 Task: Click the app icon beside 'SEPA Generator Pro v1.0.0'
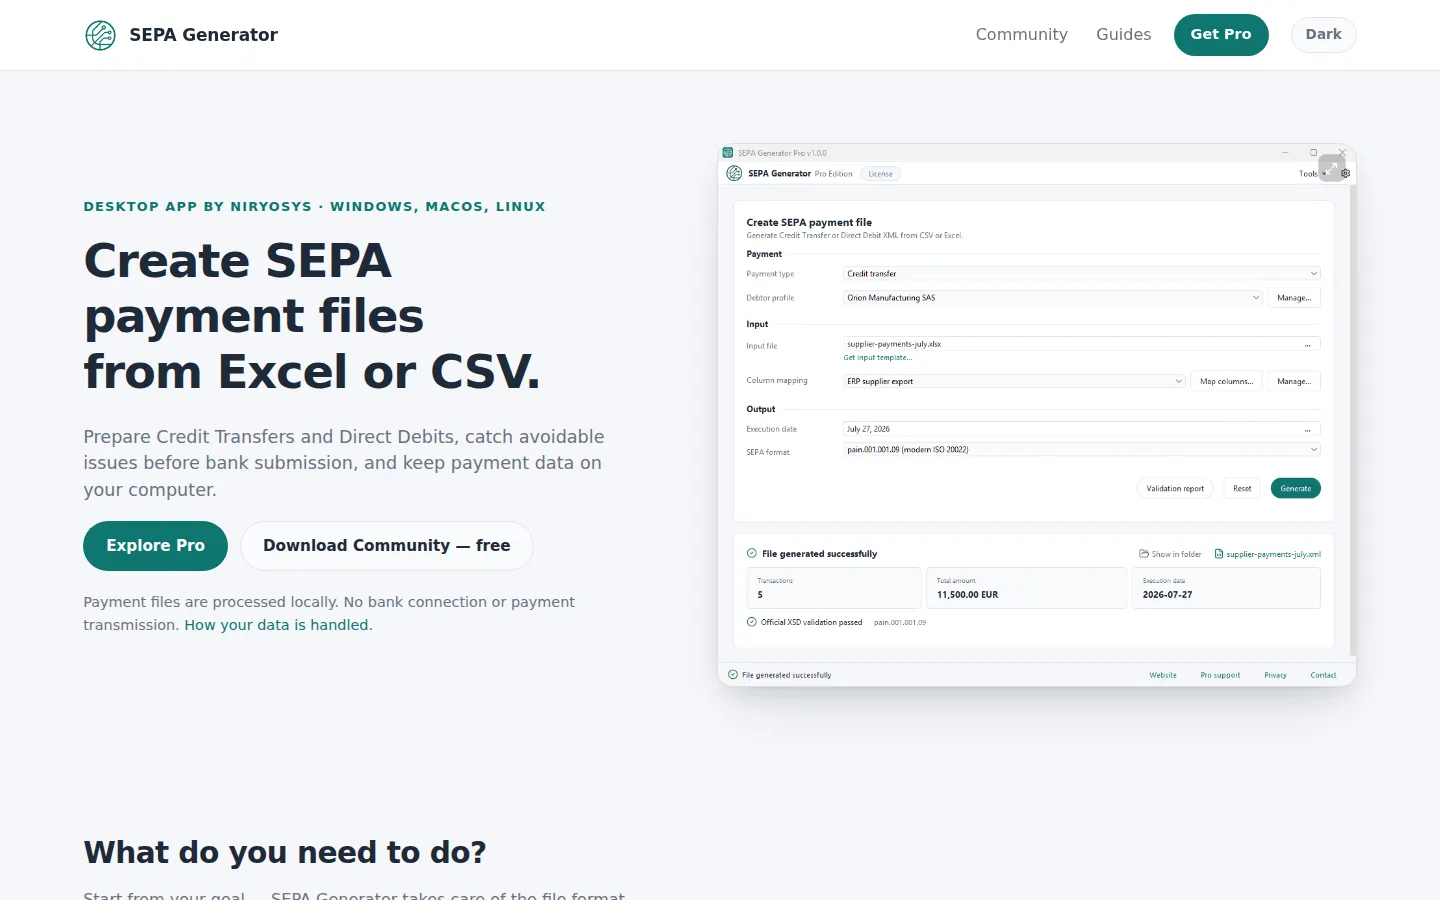click(728, 153)
